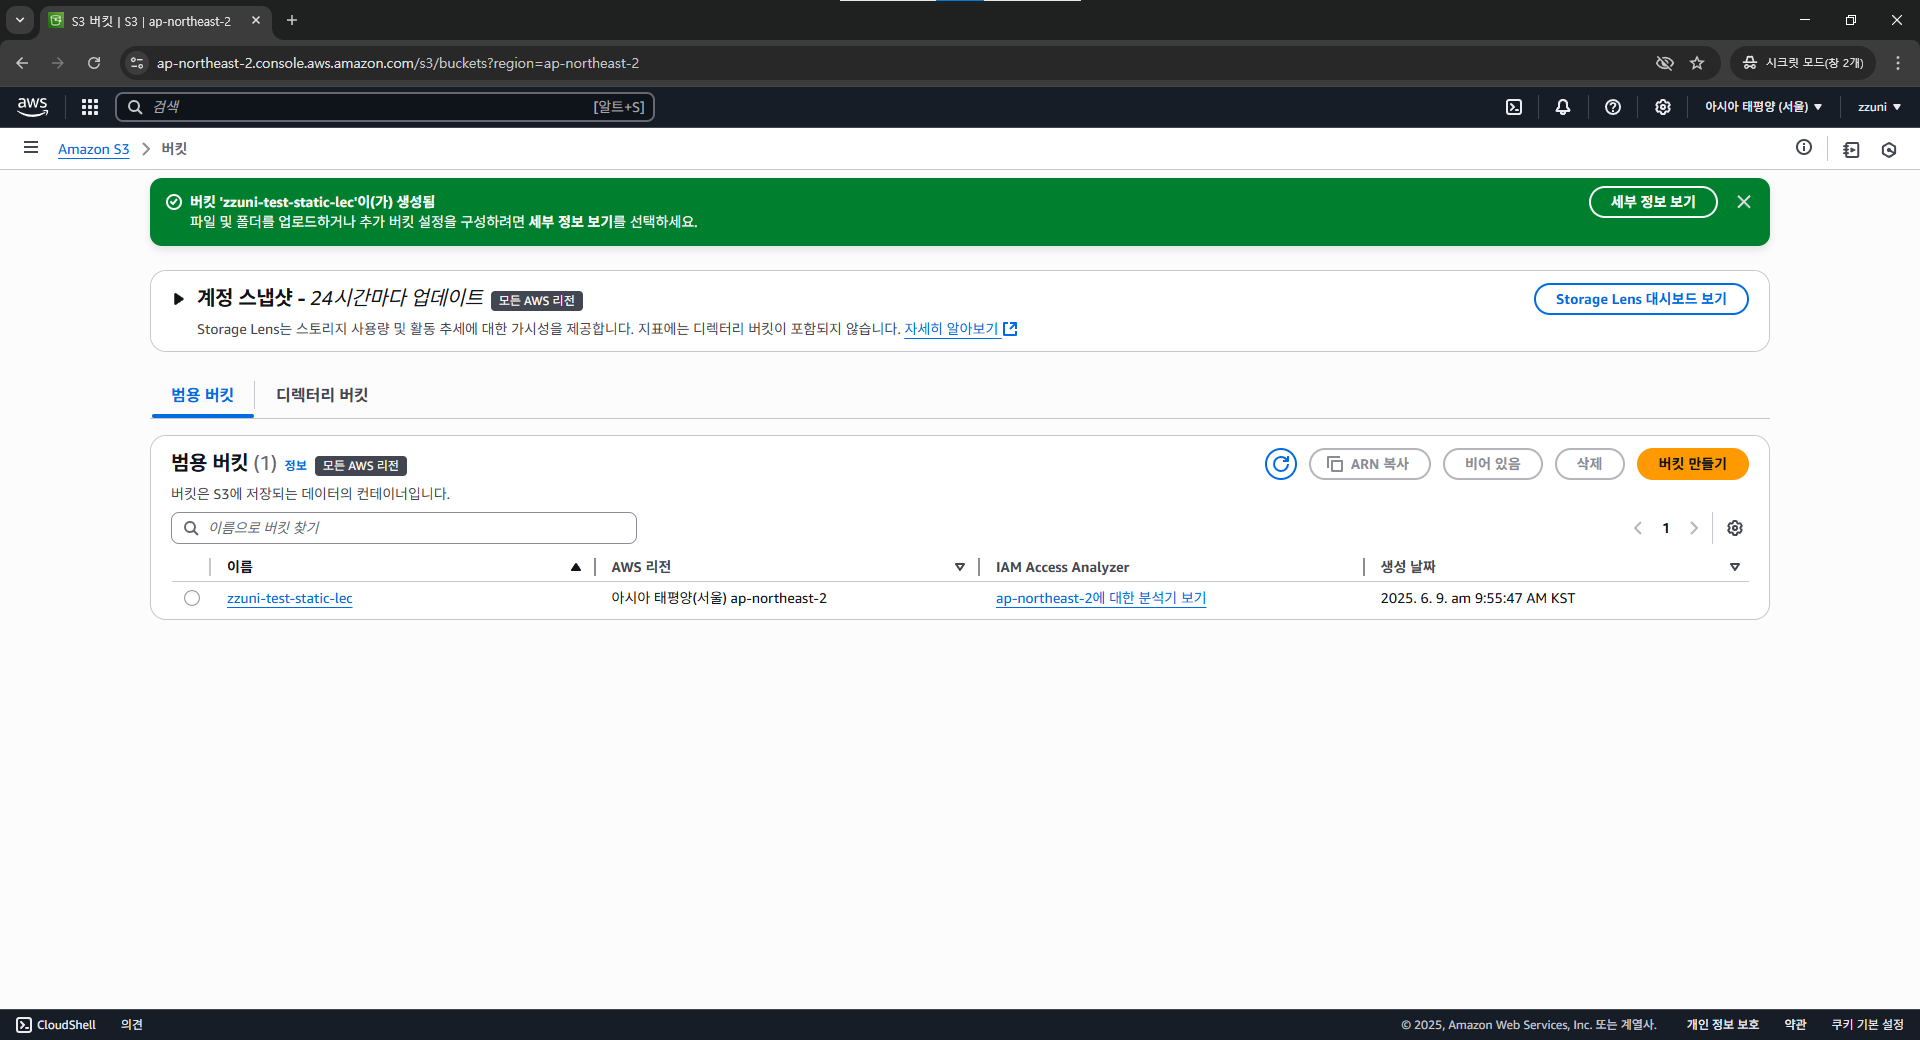Open the 정보 link next to 범용 버킷
Screen dimensions: 1920x1040
pyautogui.click(x=295, y=466)
